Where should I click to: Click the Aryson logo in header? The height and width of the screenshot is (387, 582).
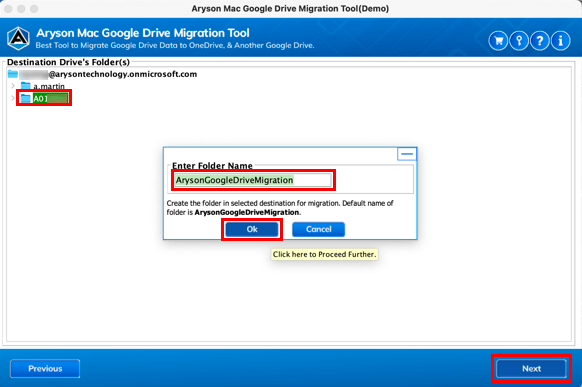click(19, 38)
